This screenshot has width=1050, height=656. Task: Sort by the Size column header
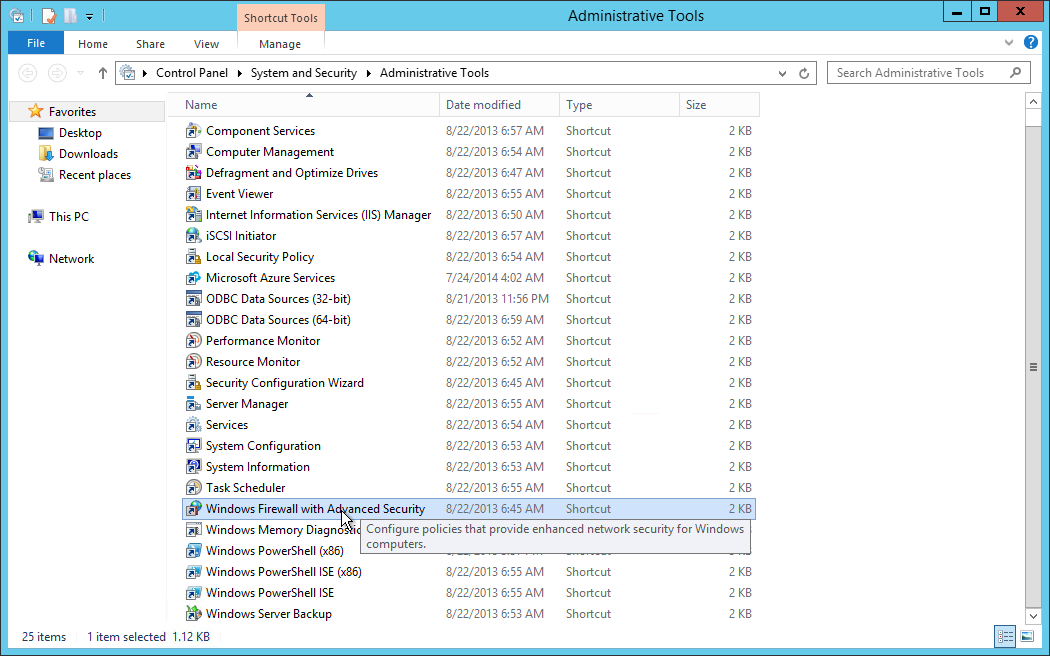click(719, 105)
